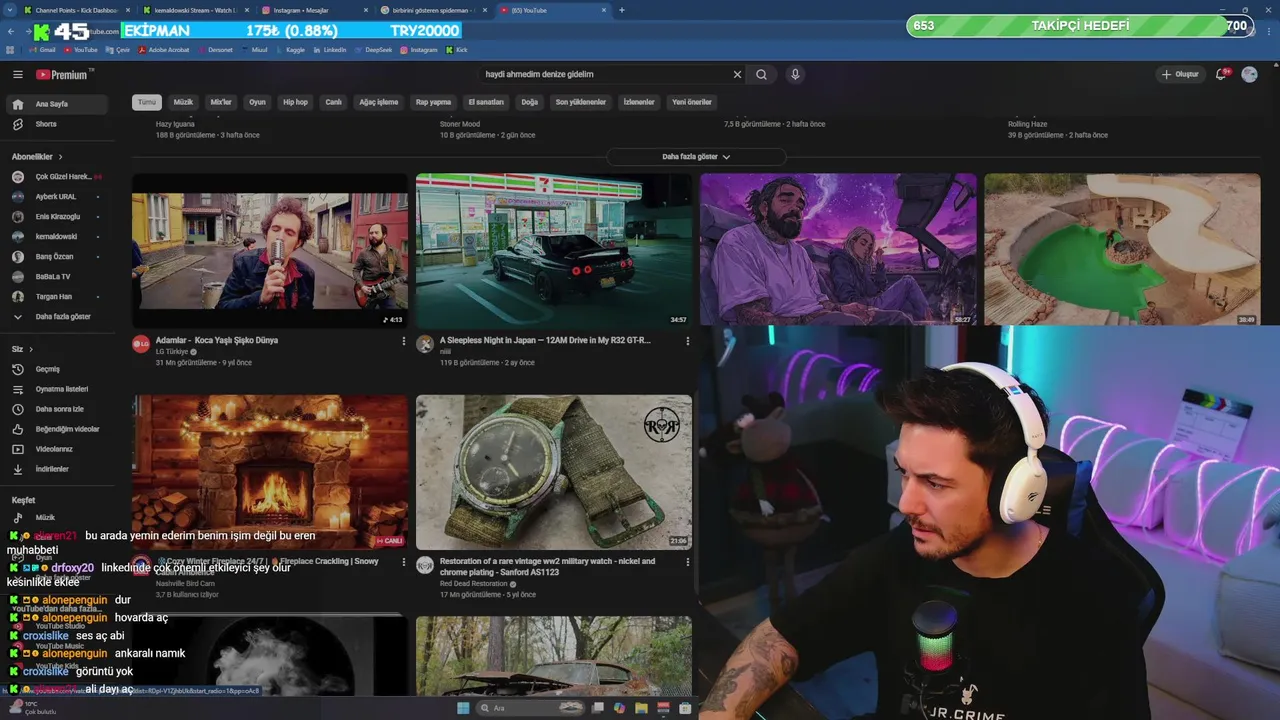Open options menu for watch restoration video
This screenshot has width=1280, height=720.
point(688,562)
